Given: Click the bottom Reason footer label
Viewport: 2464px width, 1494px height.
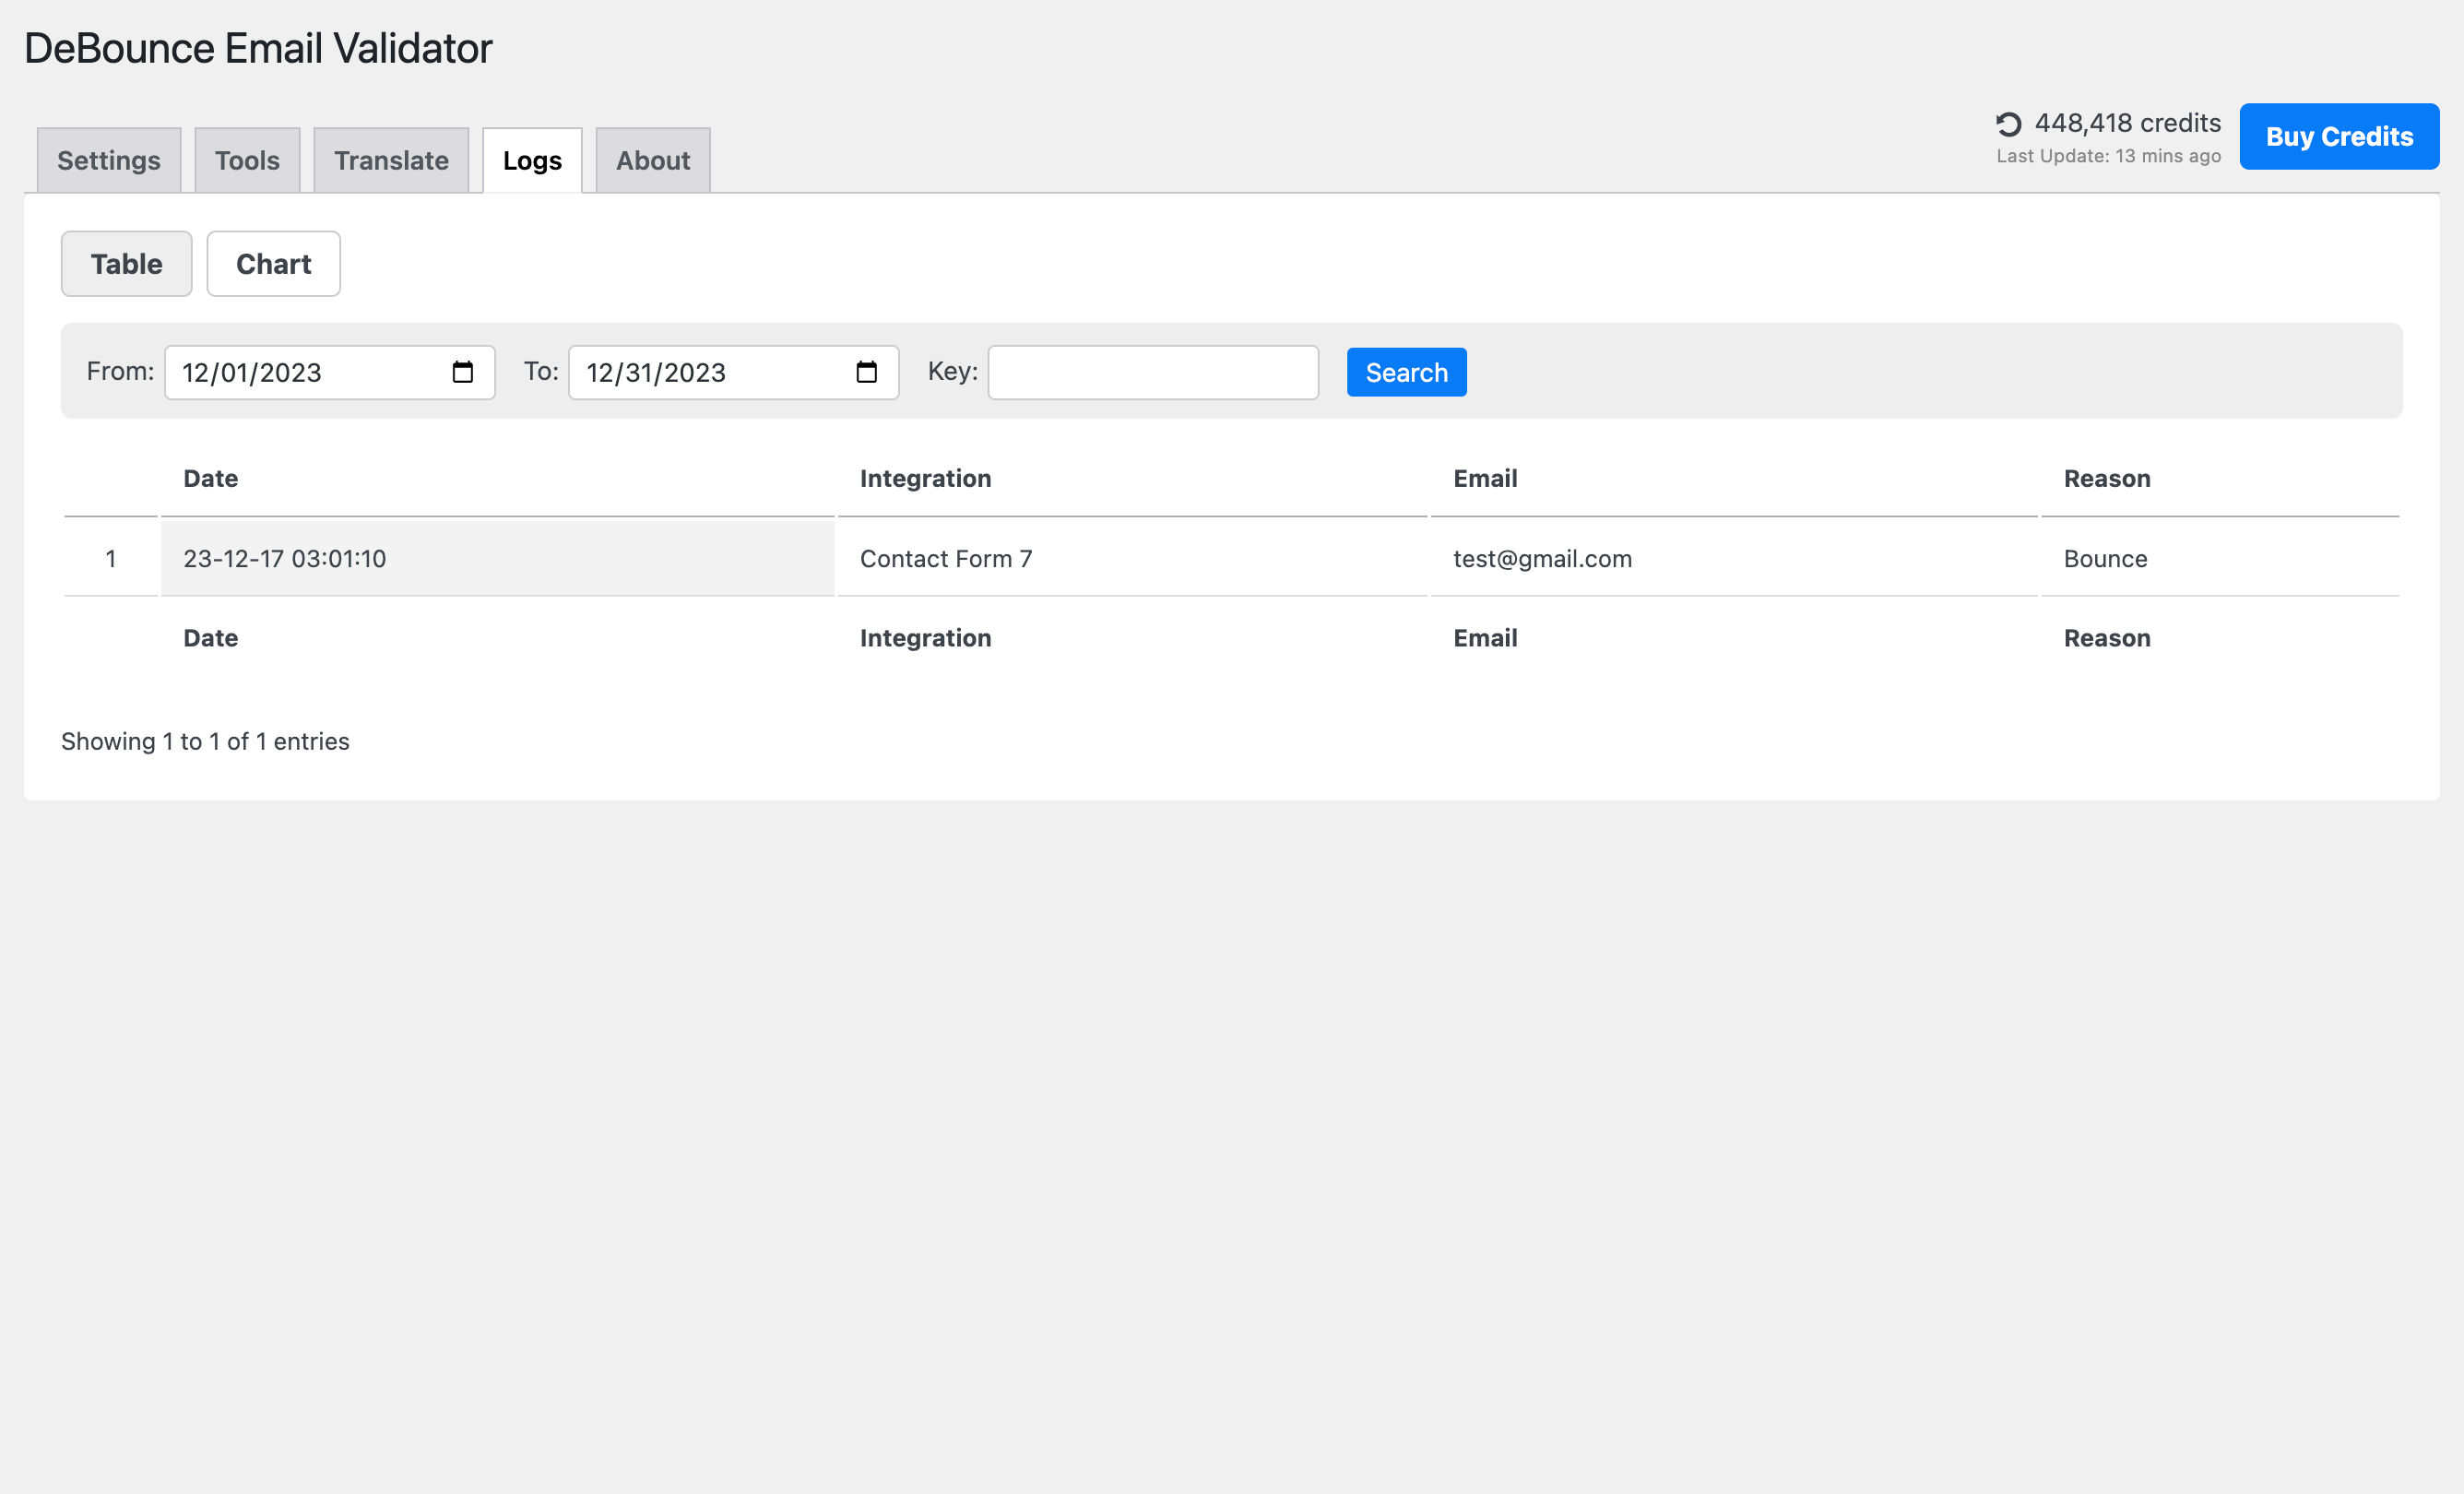Looking at the screenshot, I should click(2107, 638).
